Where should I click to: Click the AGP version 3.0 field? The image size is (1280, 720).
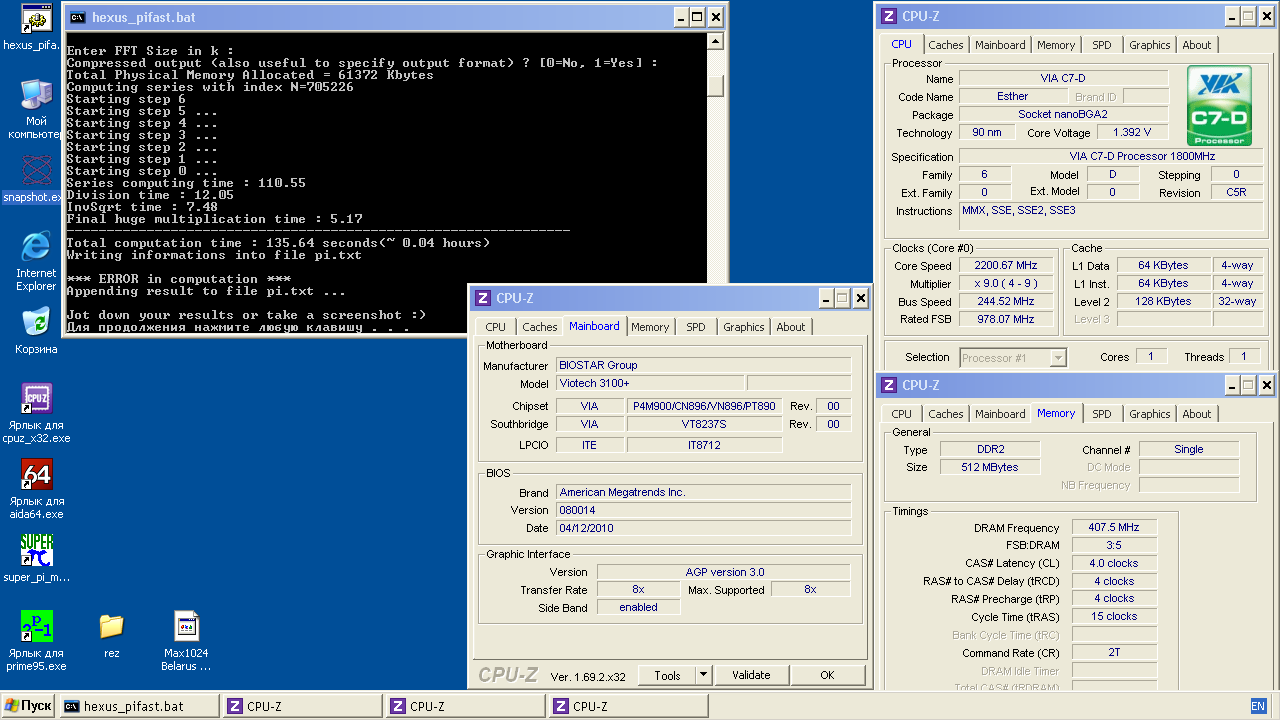pyautogui.click(x=724, y=572)
